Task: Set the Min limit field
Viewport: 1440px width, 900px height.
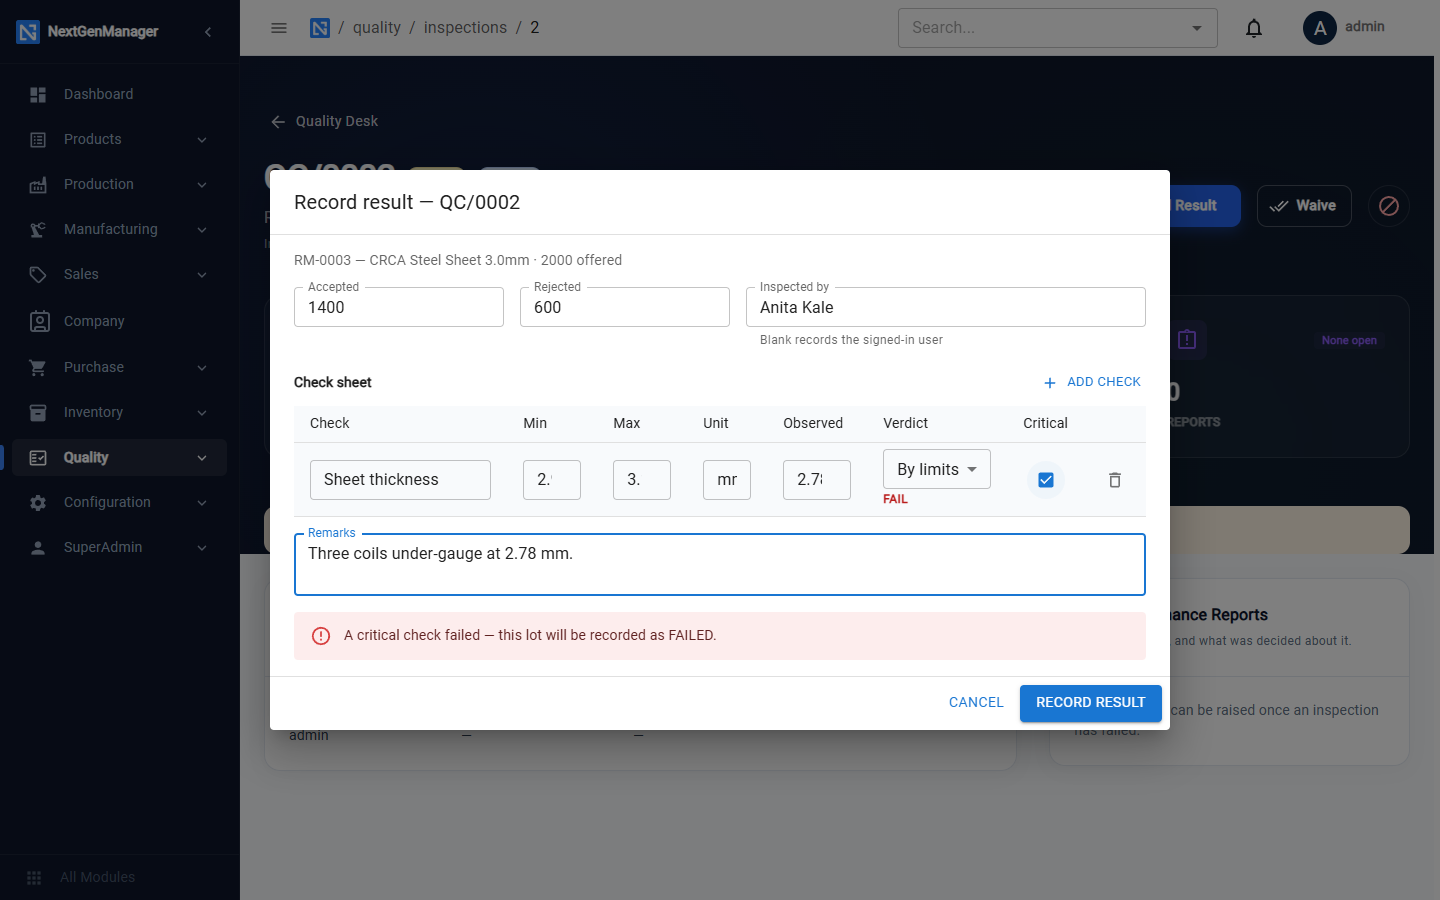Action: (x=552, y=480)
